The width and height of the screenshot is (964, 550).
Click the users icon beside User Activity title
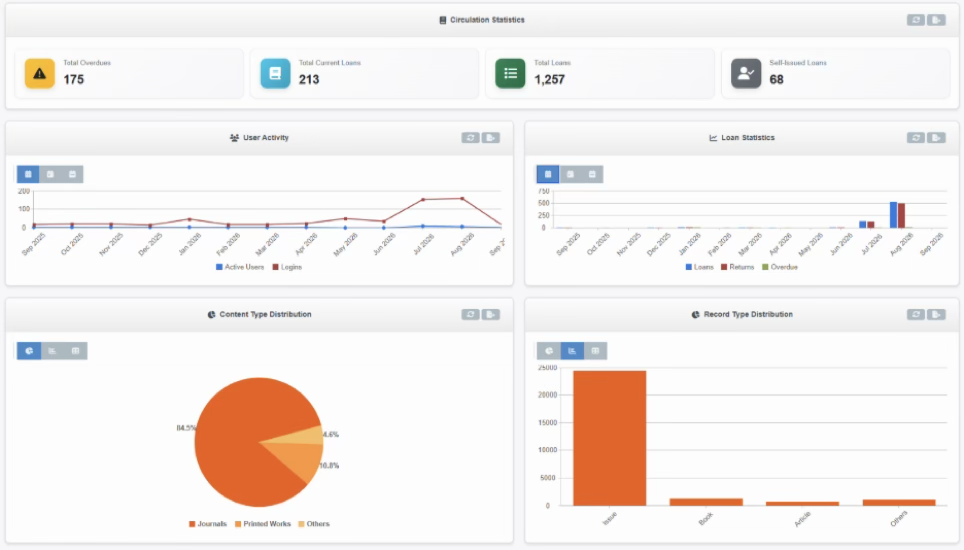(234, 138)
